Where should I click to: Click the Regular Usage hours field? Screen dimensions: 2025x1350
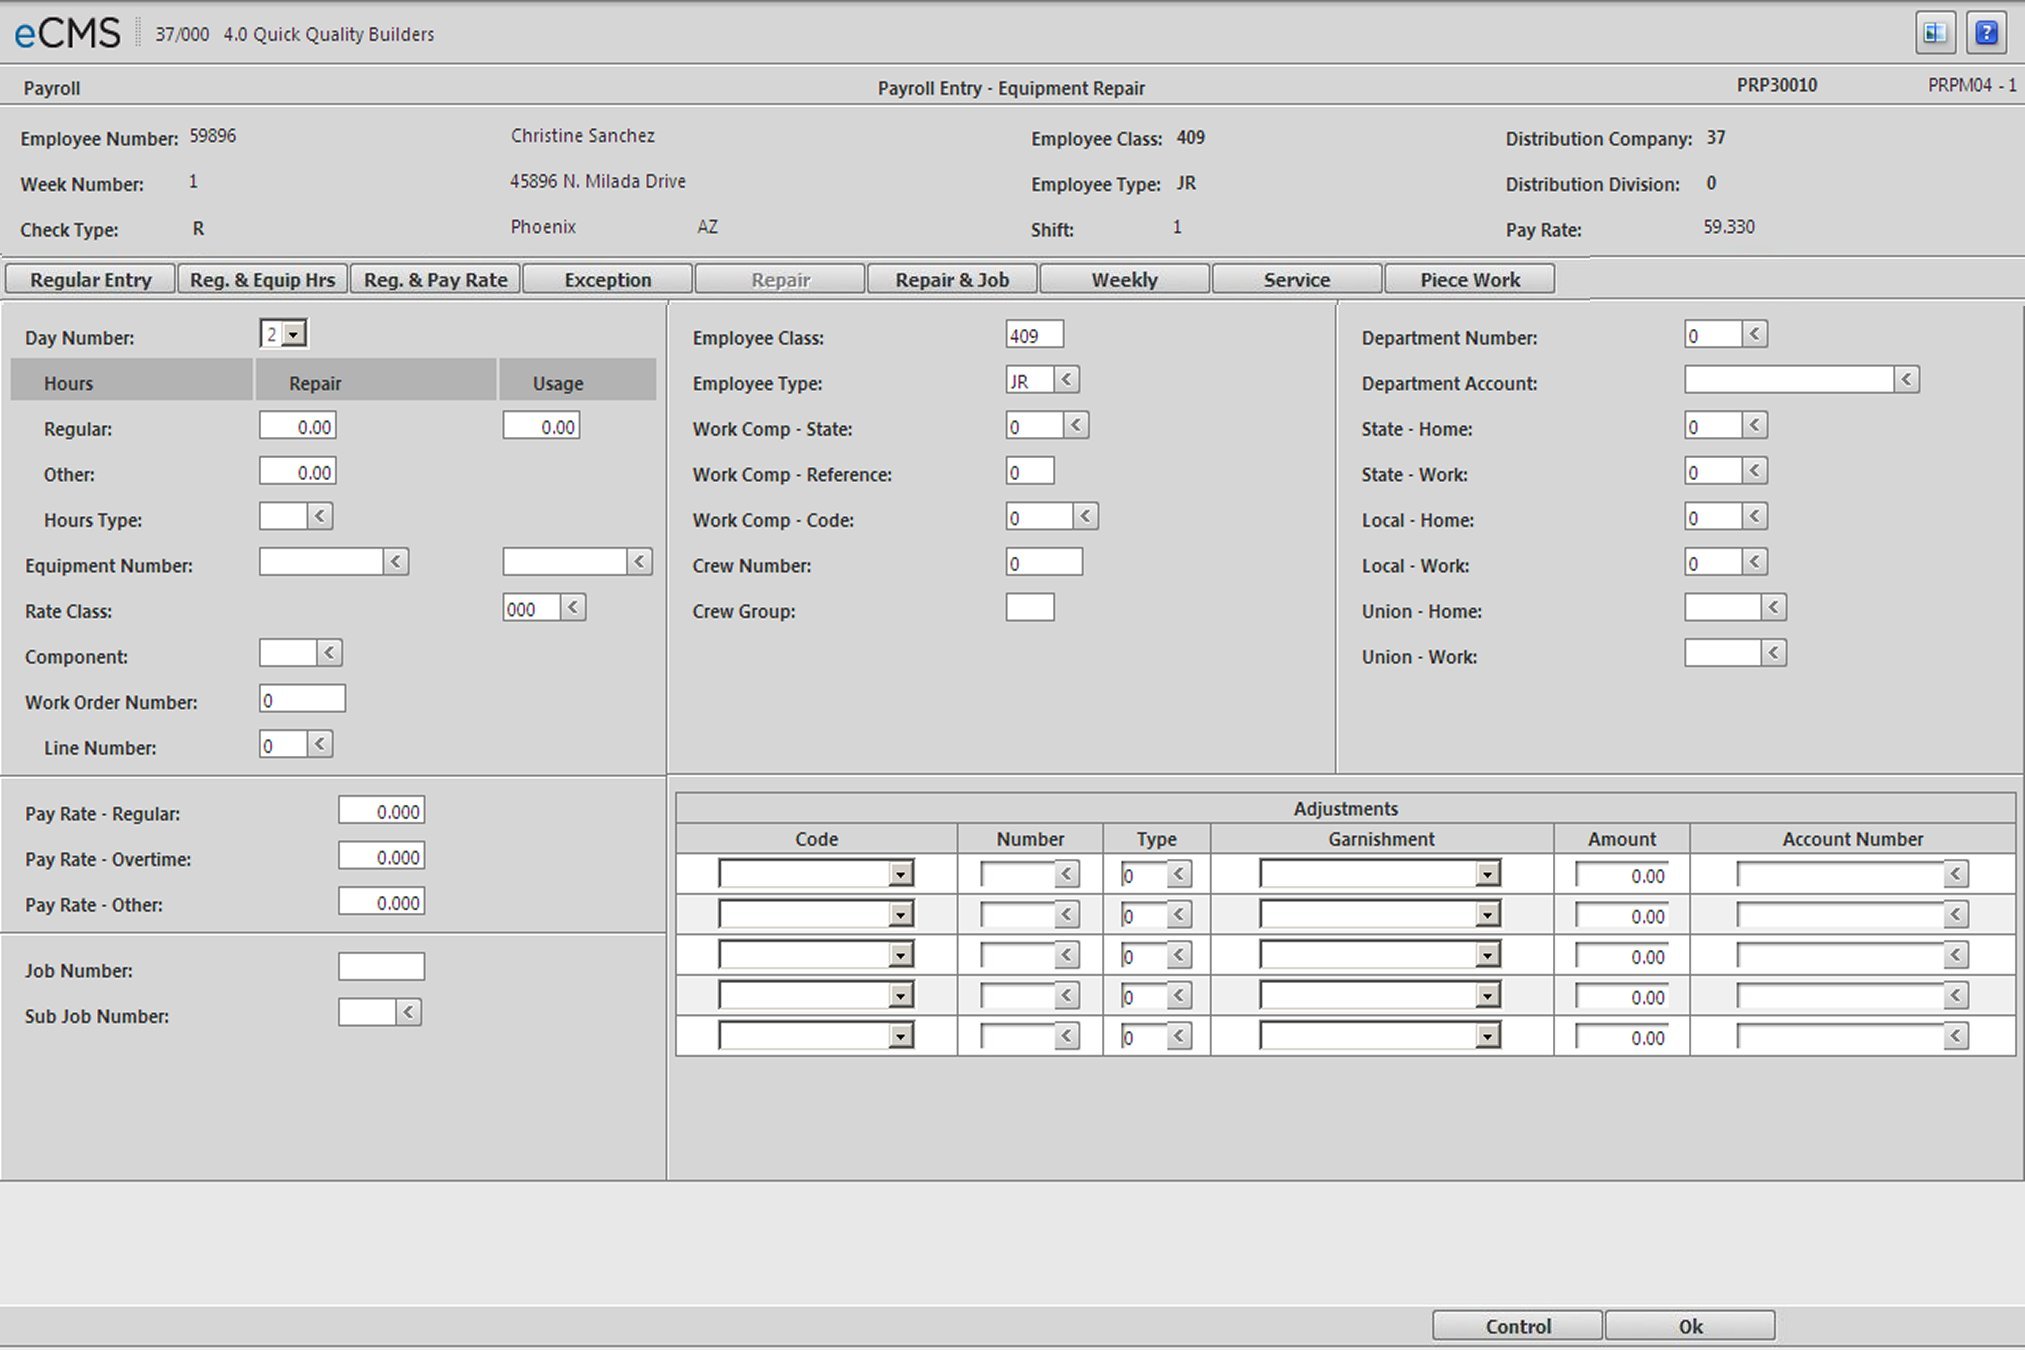541,426
